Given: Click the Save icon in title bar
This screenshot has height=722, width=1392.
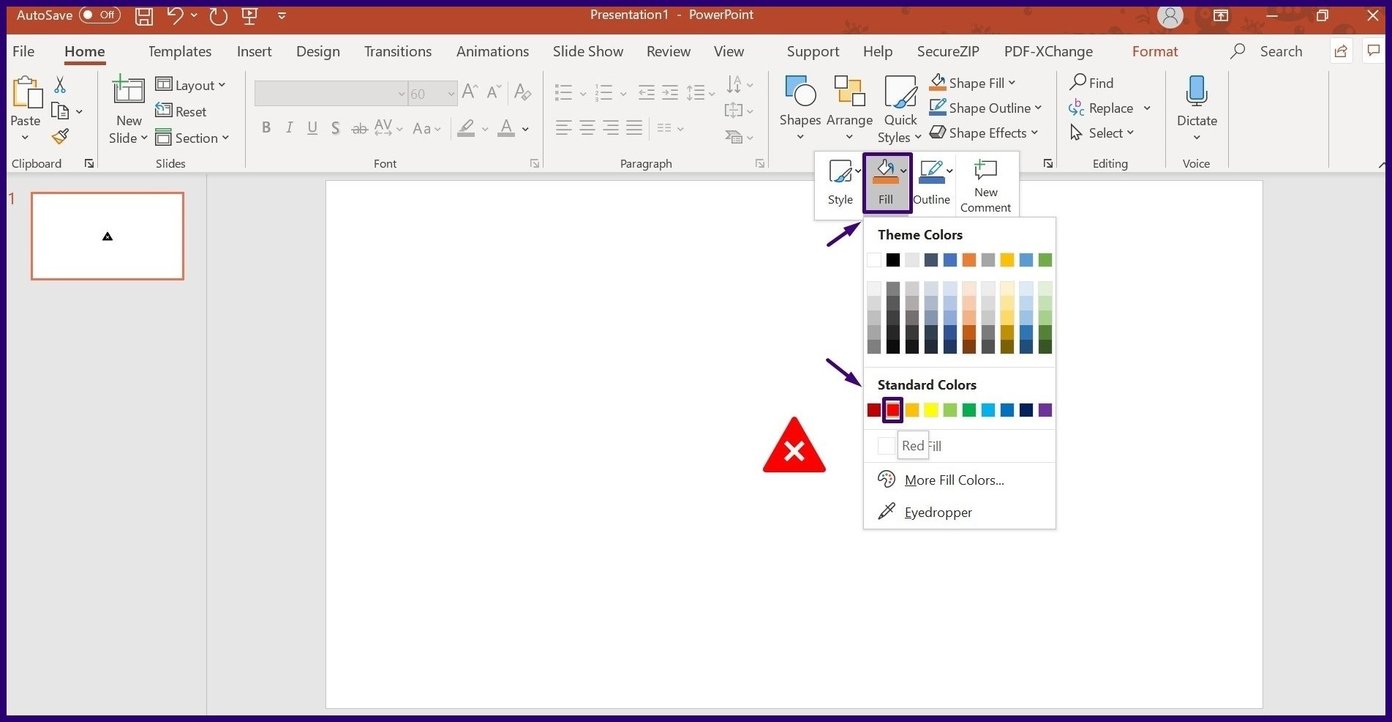Looking at the screenshot, I should click(144, 15).
